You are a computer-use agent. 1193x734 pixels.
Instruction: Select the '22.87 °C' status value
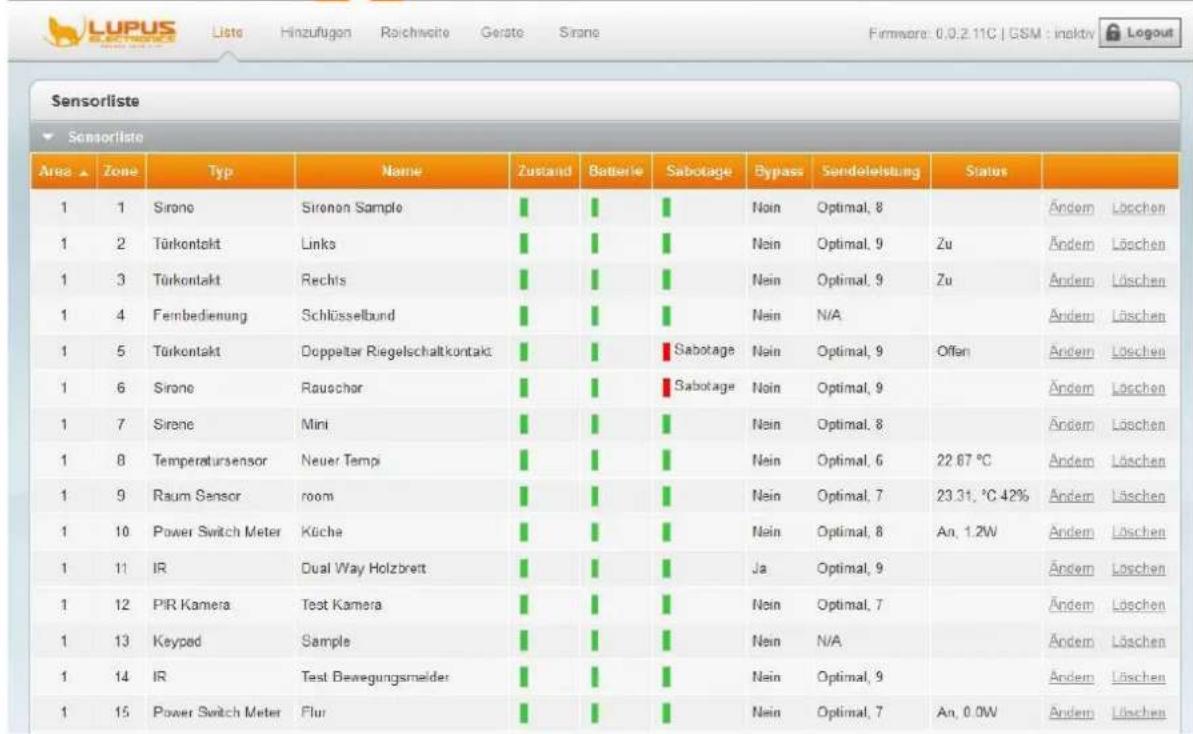[964, 460]
